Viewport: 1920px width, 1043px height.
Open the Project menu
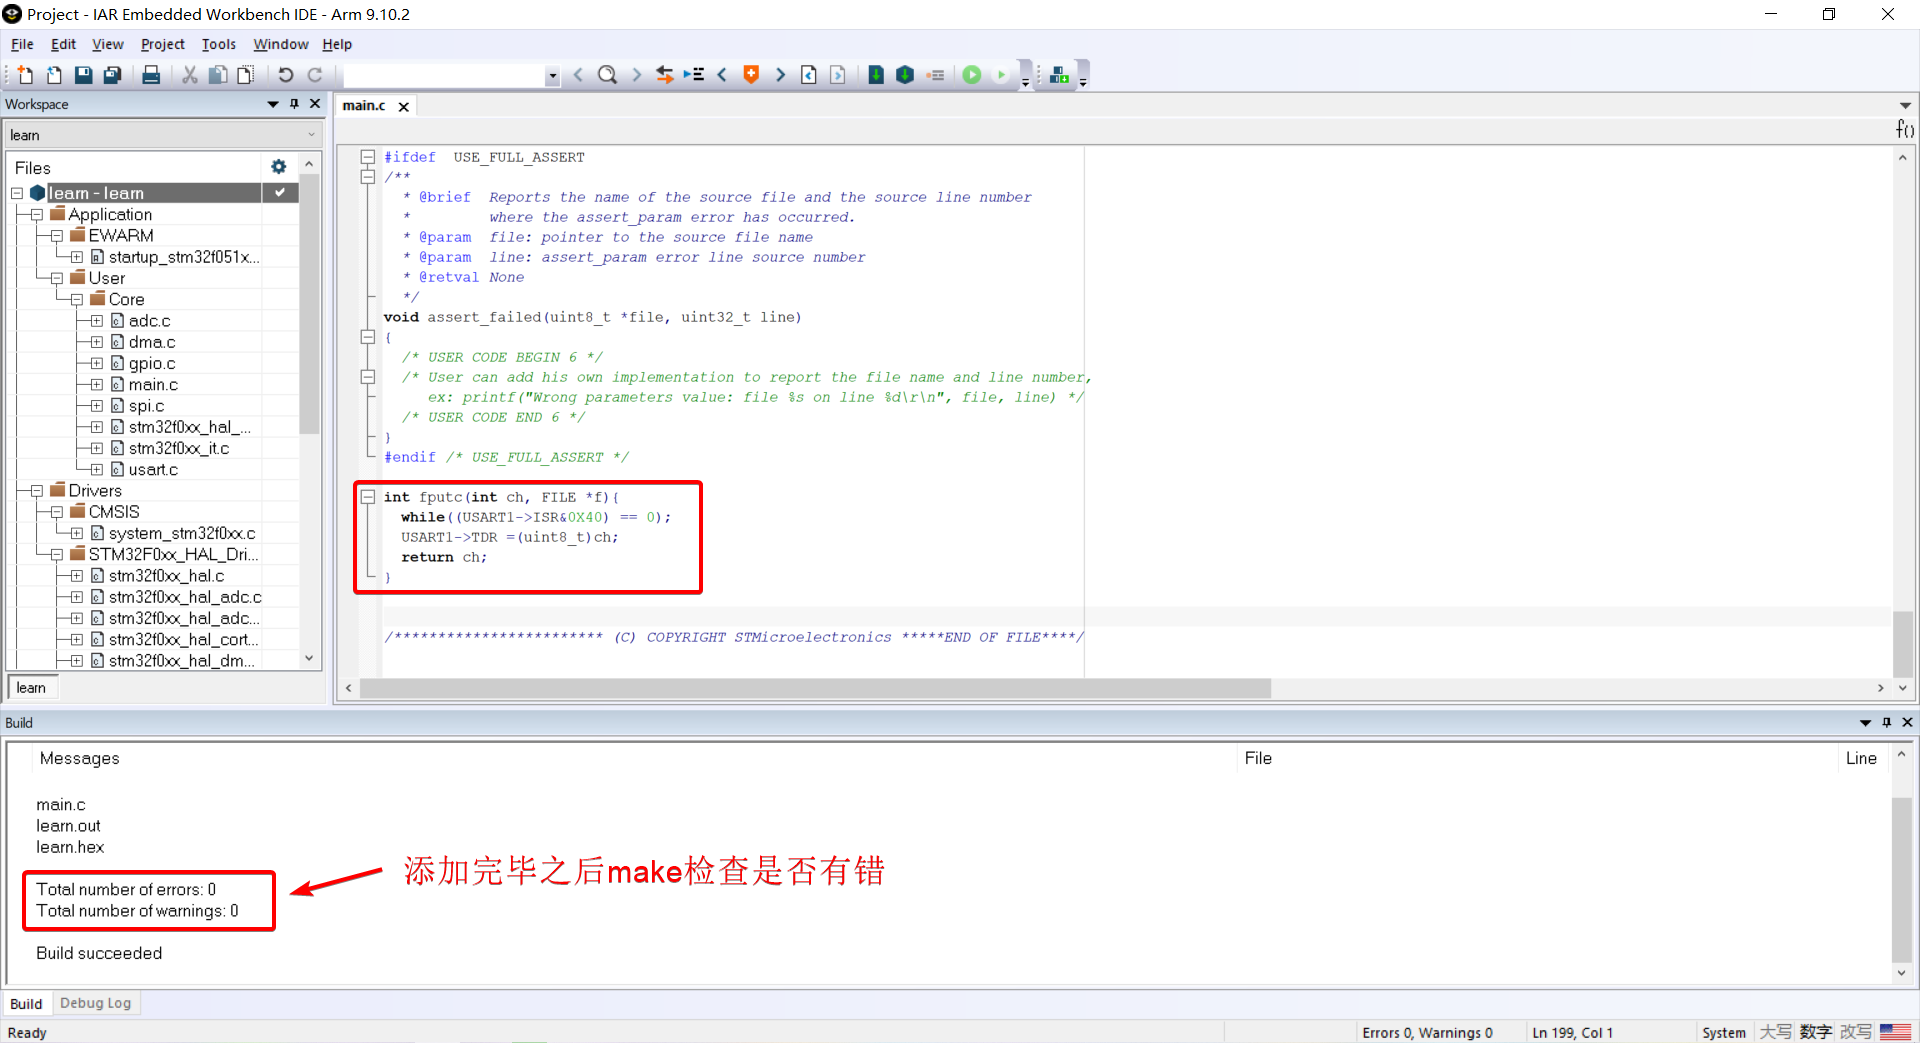162,44
